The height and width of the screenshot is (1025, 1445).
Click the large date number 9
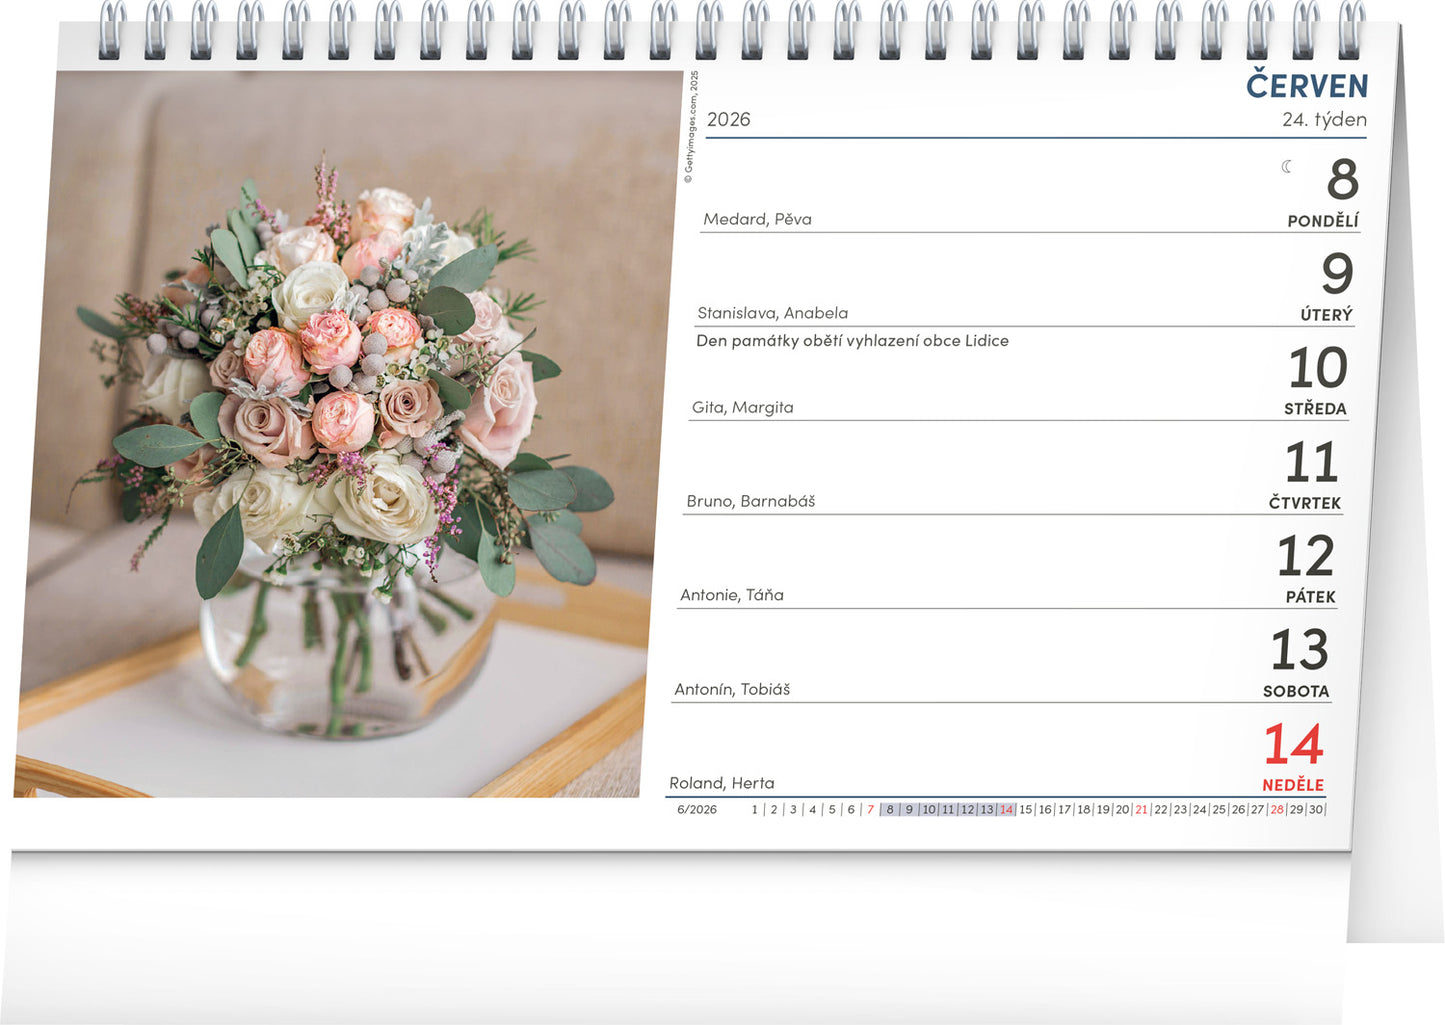click(x=1336, y=273)
